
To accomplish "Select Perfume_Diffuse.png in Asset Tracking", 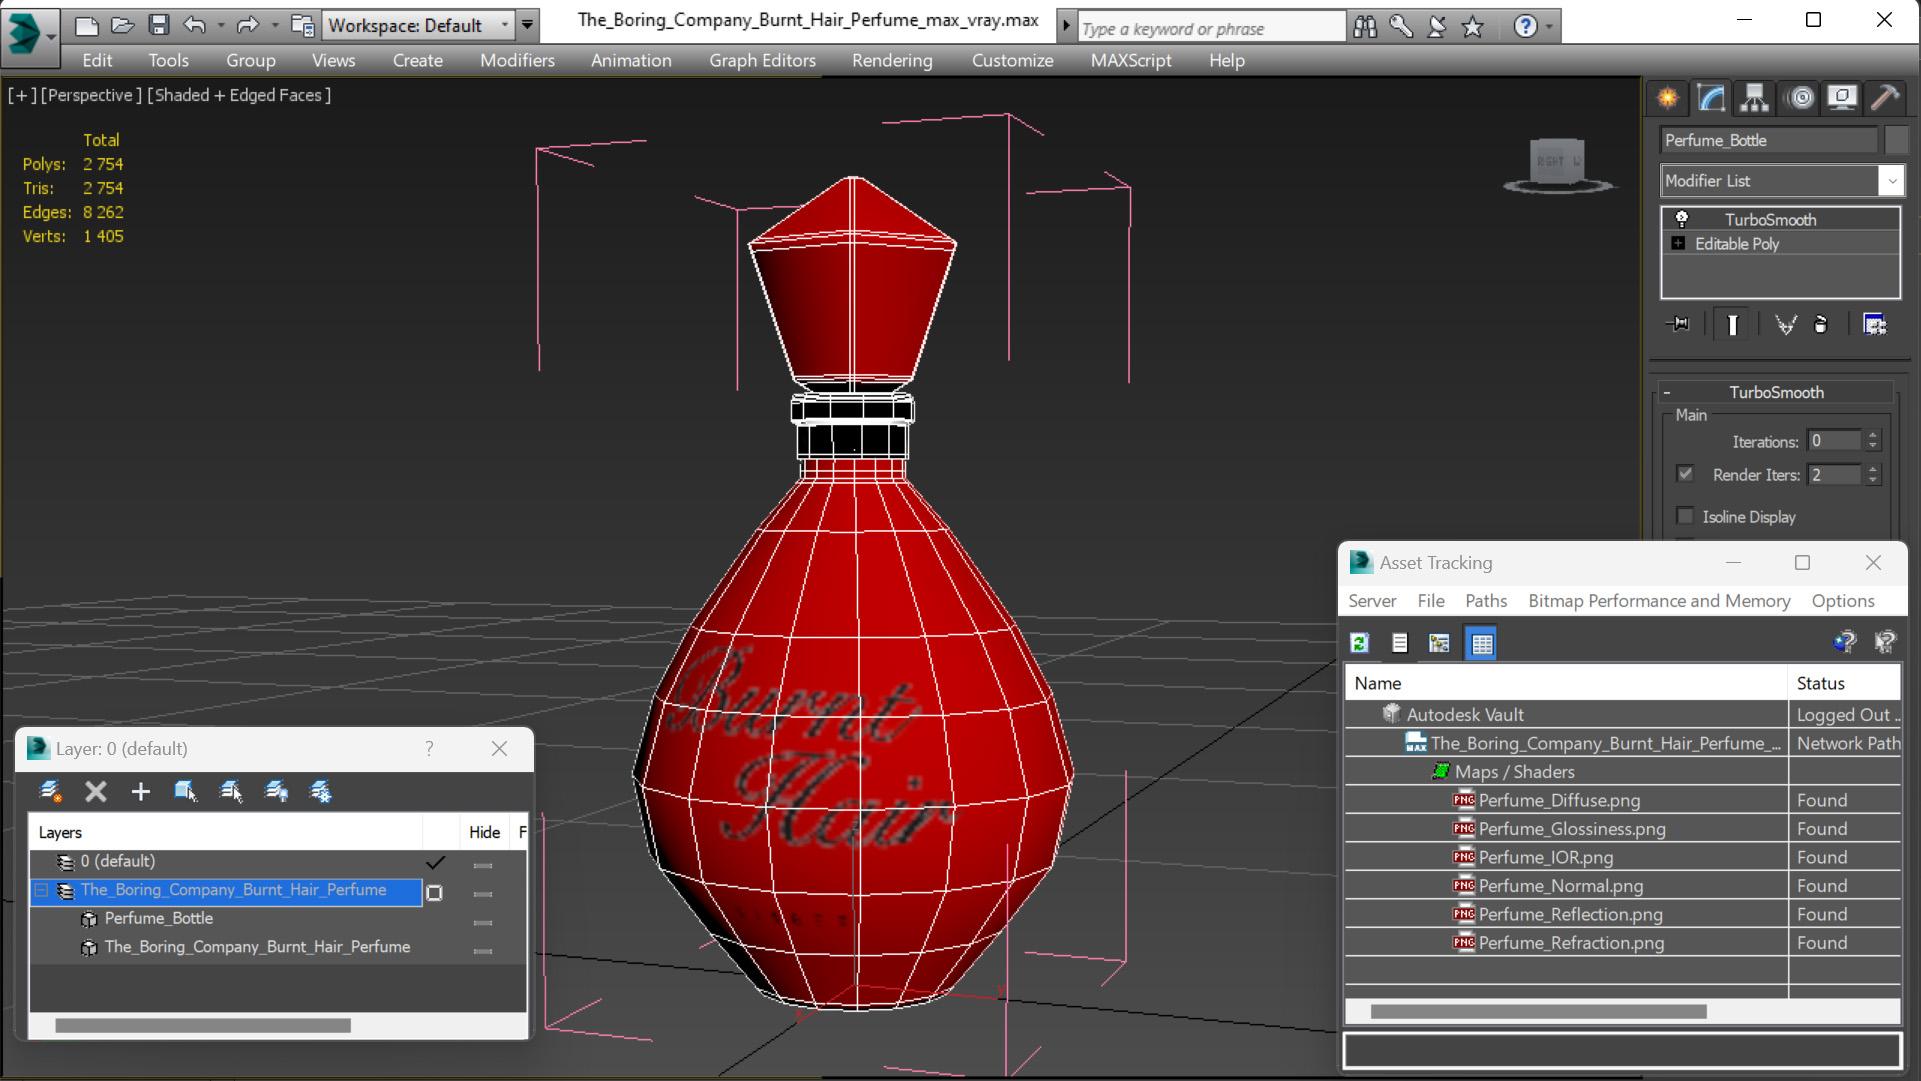I will coord(1558,800).
